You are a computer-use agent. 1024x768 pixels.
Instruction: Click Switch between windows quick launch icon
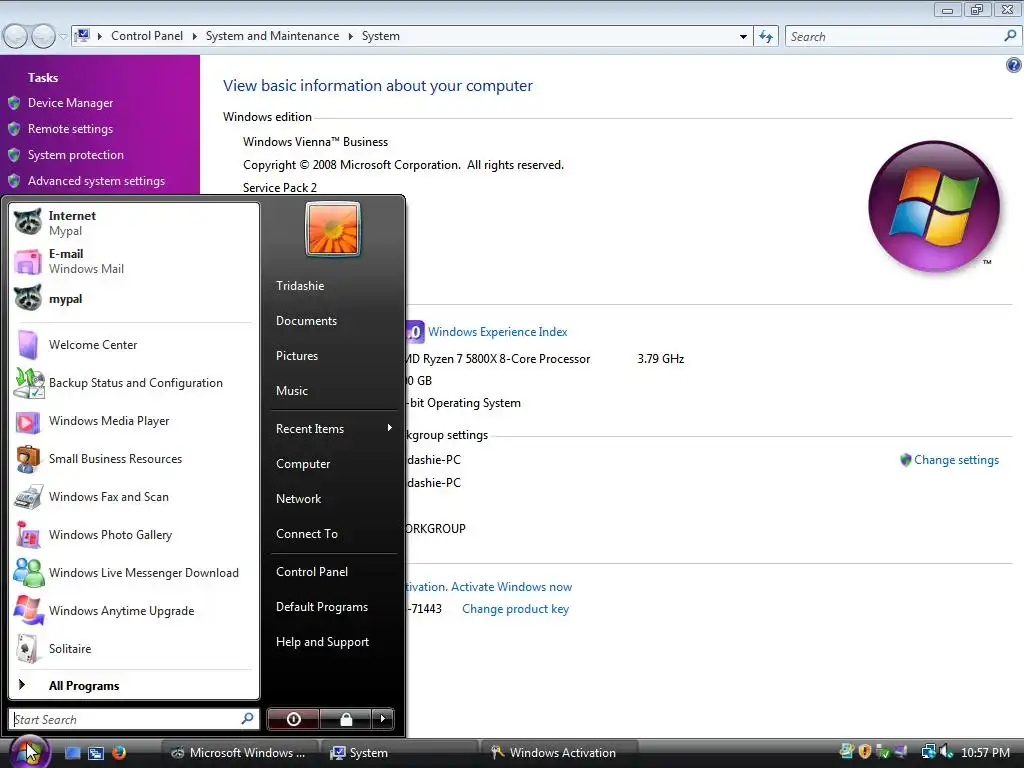pyautogui.click(x=96, y=753)
